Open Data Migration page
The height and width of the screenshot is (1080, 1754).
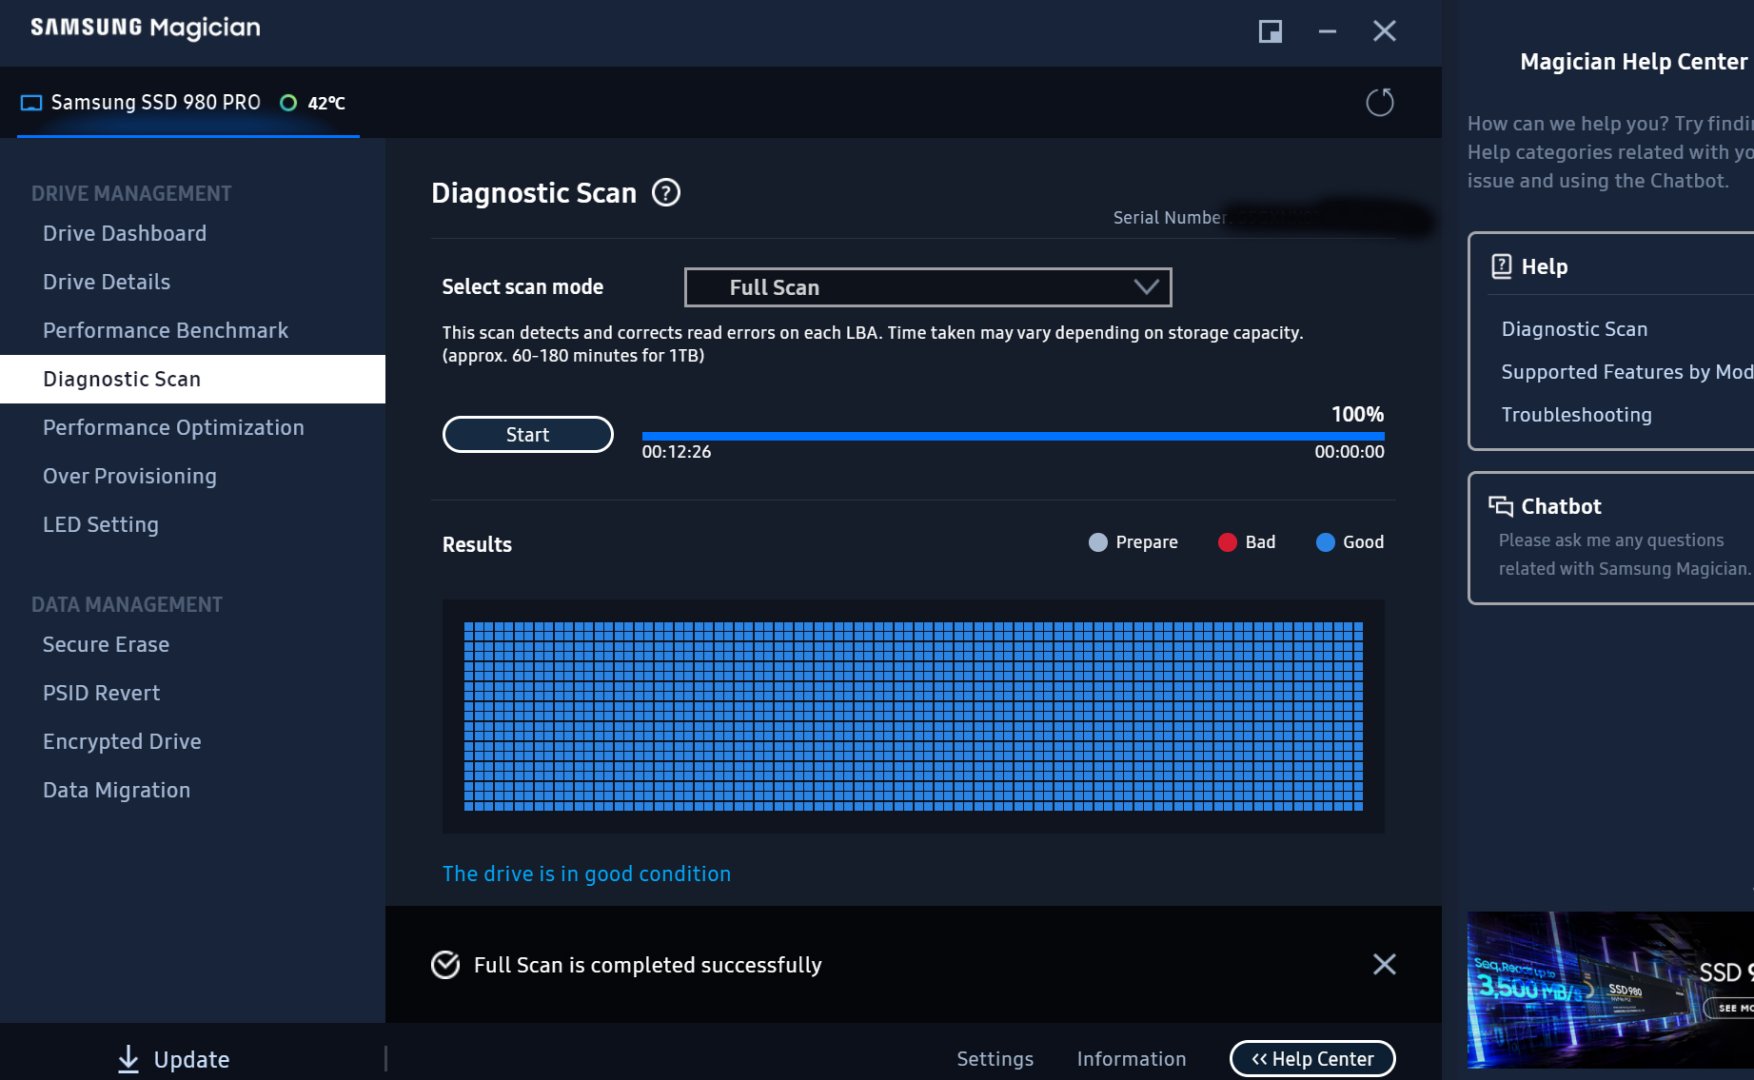pos(117,790)
